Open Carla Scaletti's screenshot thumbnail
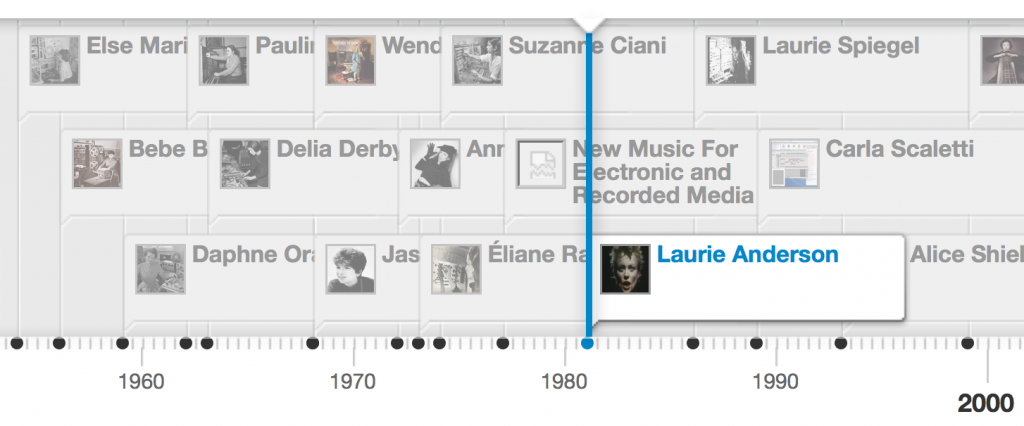 (x=794, y=164)
